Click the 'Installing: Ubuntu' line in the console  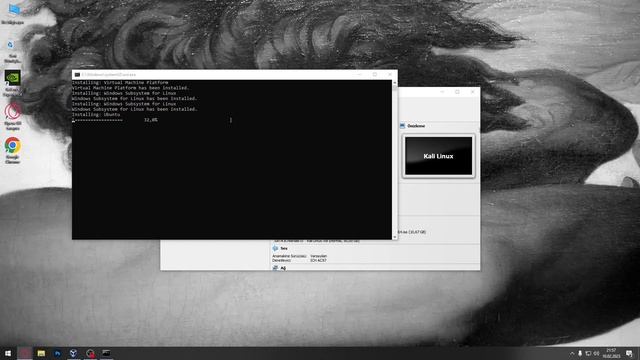(x=96, y=115)
